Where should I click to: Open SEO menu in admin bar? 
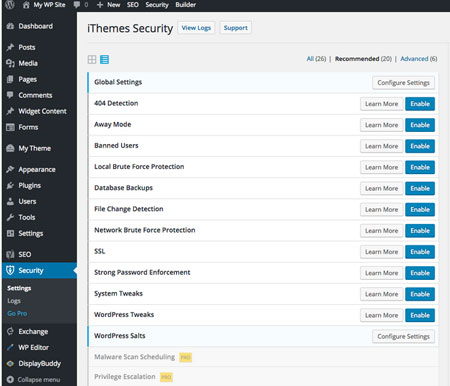(x=133, y=5)
